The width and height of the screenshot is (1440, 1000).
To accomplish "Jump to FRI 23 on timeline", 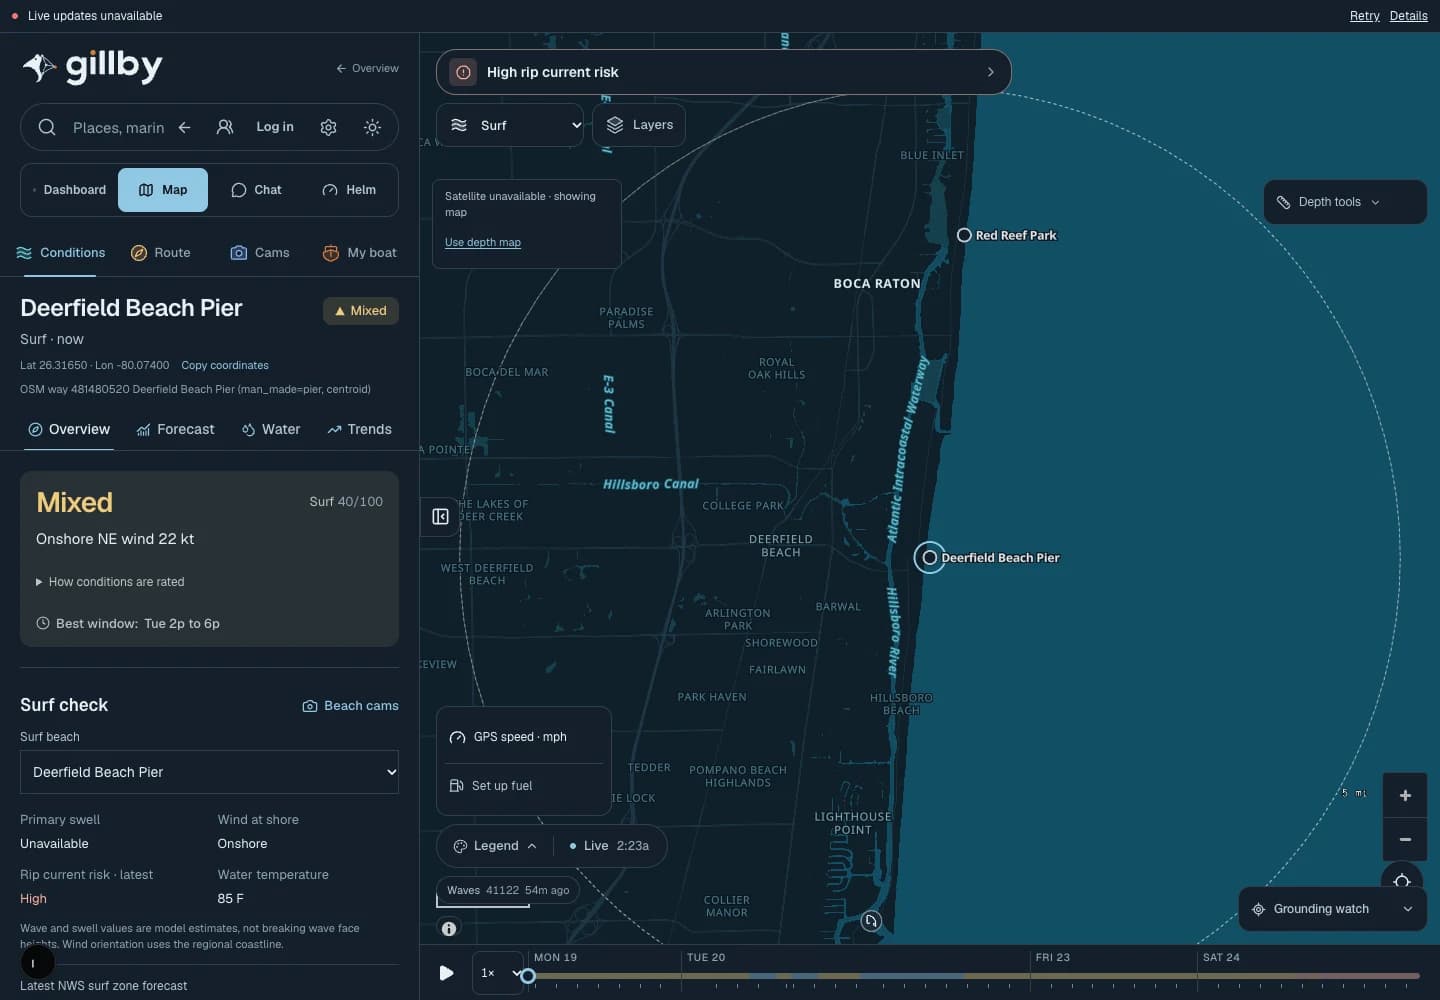I will pos(1052,958).
